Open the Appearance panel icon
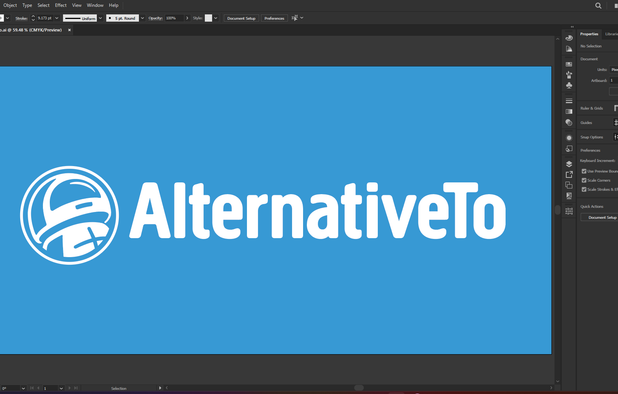The image size is (618, 394). tap(569, 138)
